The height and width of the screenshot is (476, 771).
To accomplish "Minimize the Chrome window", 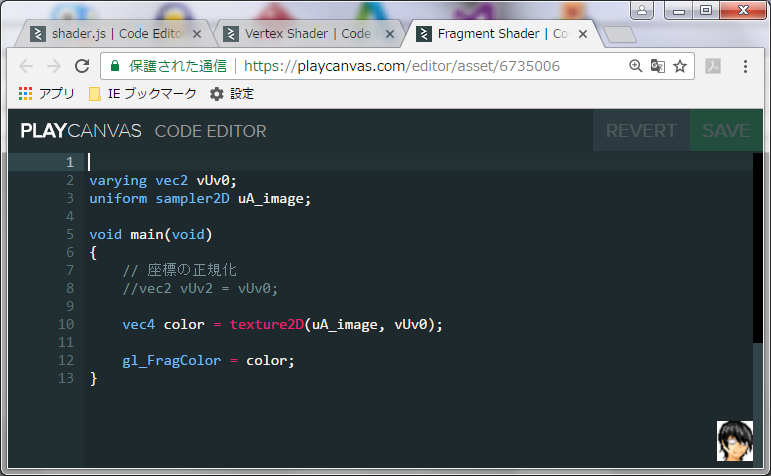I will coord(679,10).
